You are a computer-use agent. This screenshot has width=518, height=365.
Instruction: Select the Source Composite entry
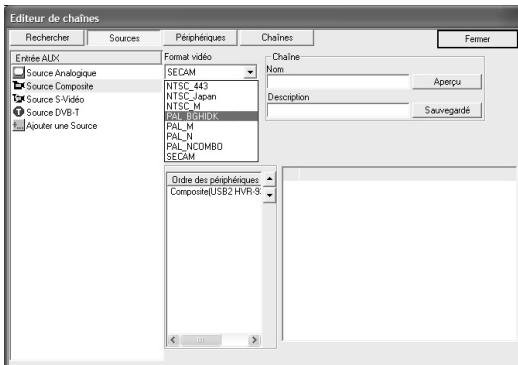[60, 86]
